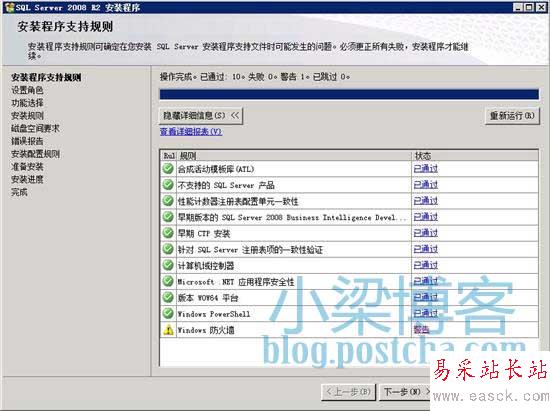The height and width of the screenshot is (411, 550).
Task: Select 安装进度 step in sidebar
Action: [27, 180]
